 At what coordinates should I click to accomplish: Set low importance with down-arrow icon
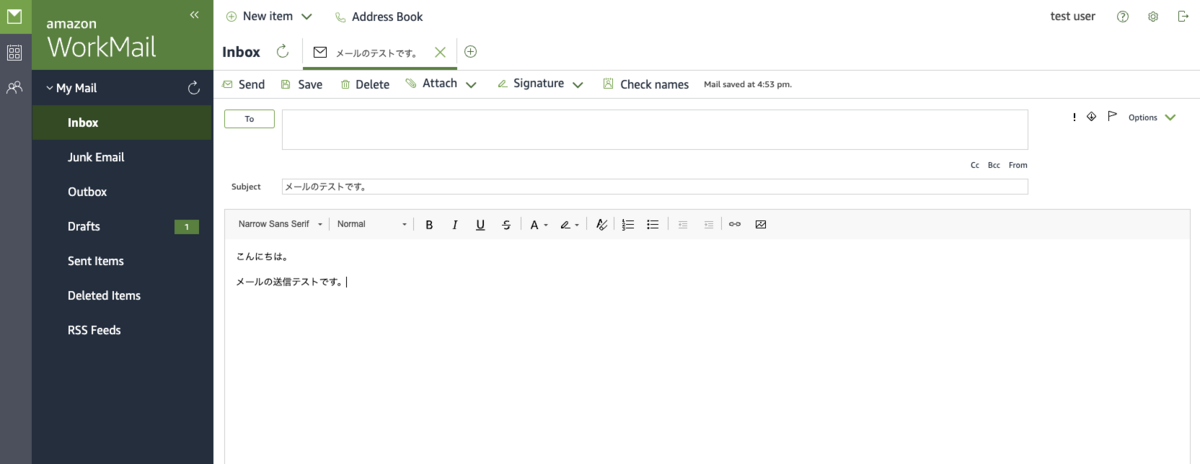point(1091,117)
